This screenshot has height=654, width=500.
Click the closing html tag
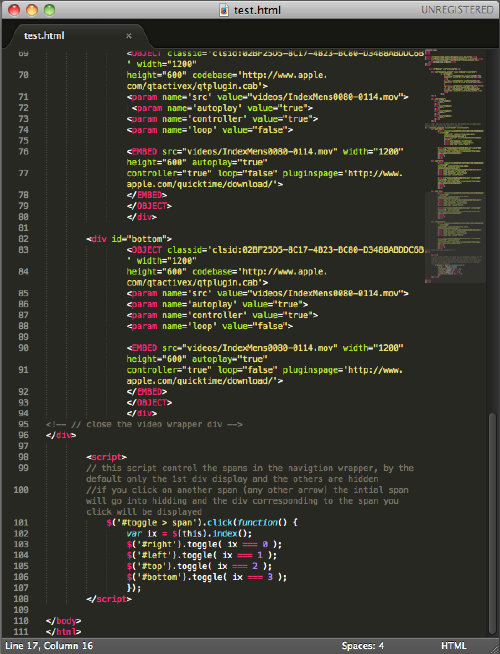[x=63, y=632]
